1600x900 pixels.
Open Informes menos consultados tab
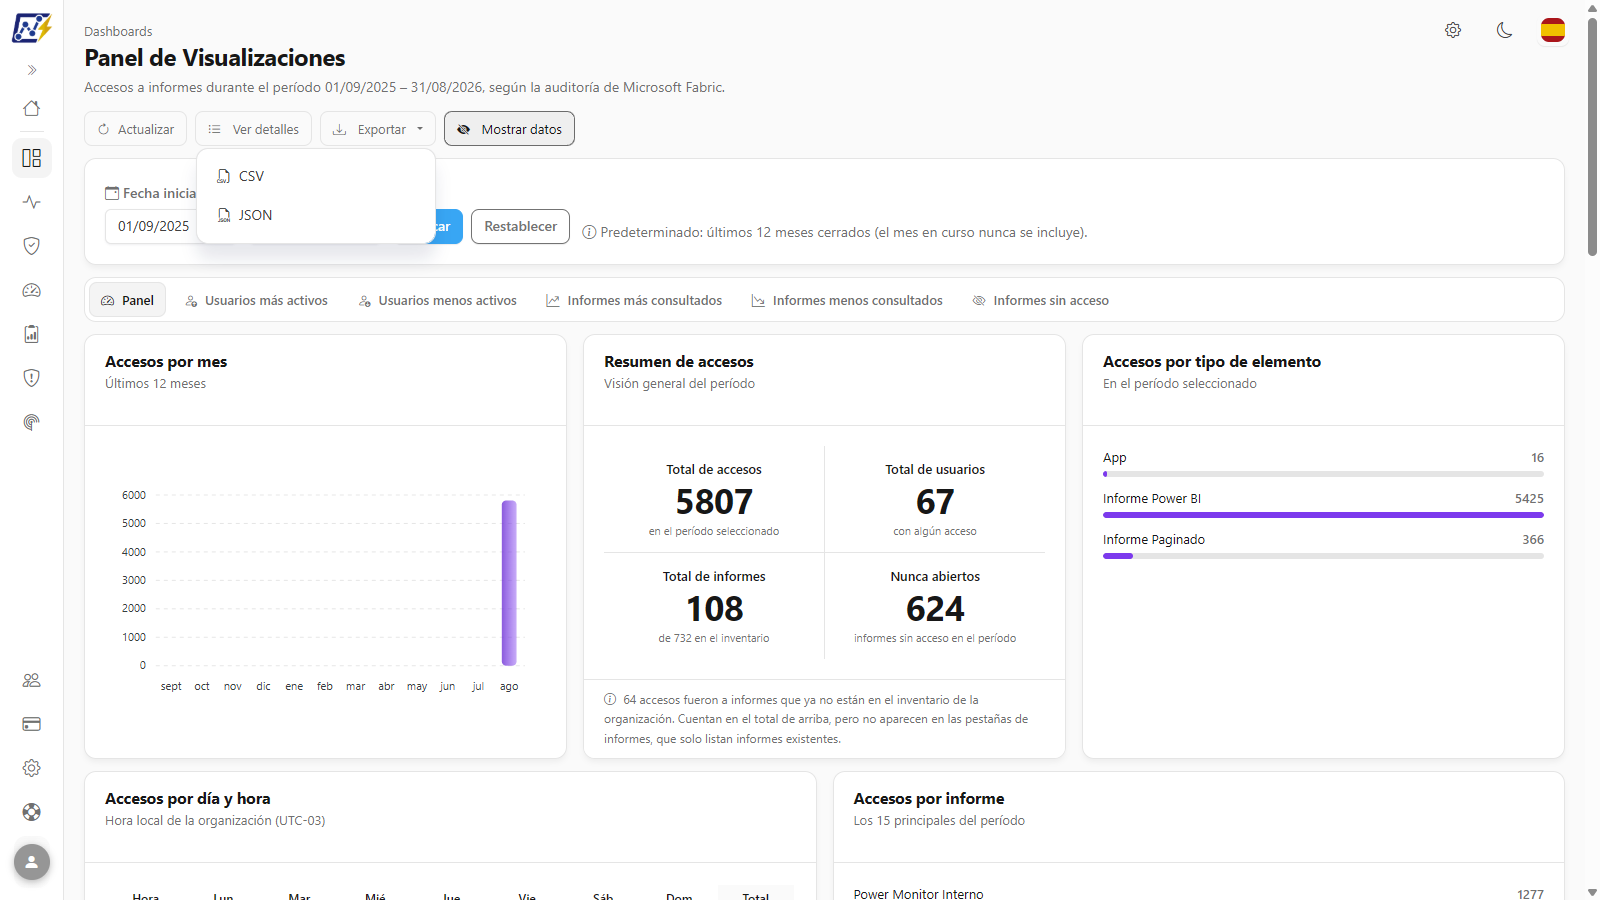tap(847, 300)
